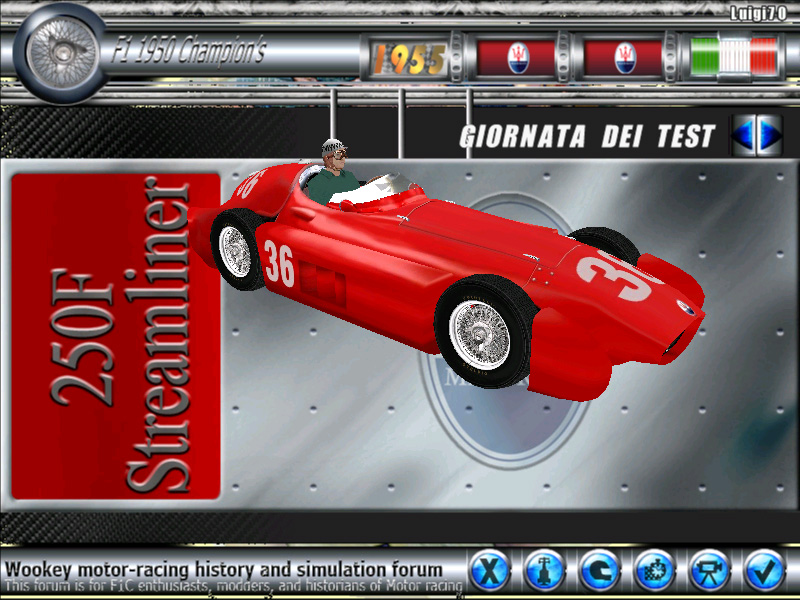Image resolution: width=800 pixels, height=600 pixels.
Task: Select previous session with left blue arrow
Action: click(743, 134)
